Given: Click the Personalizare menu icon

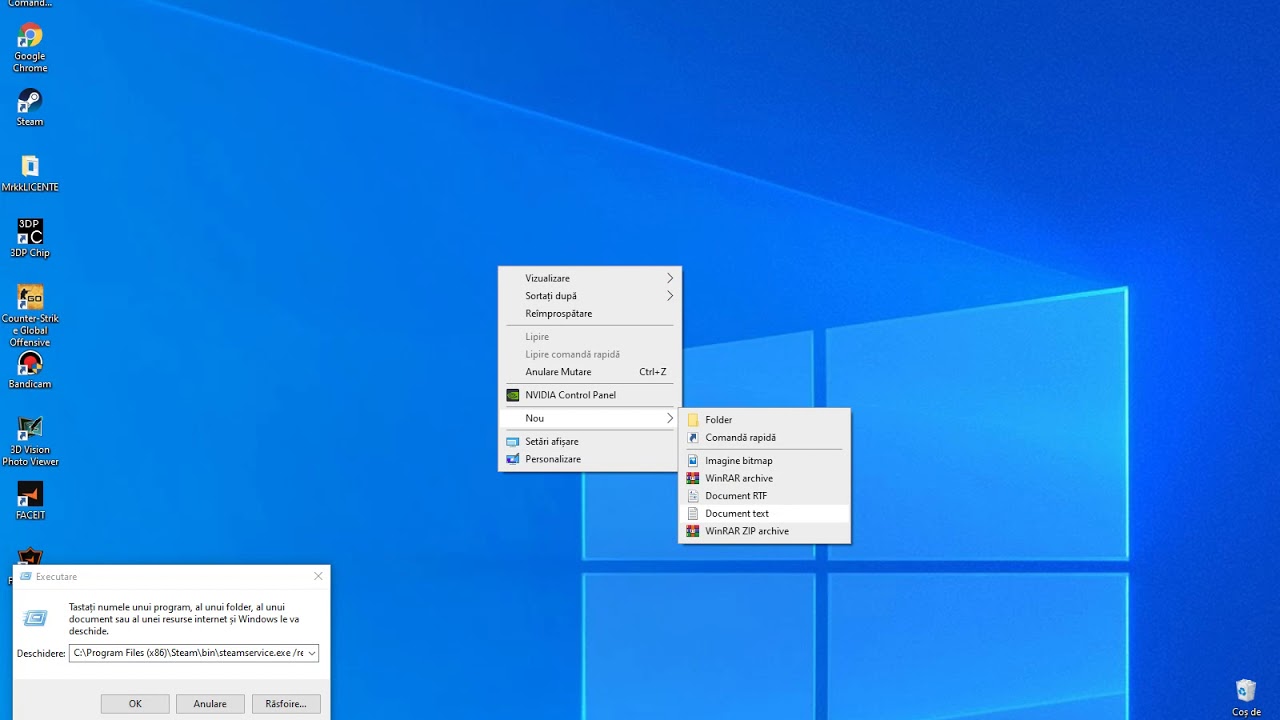Looking at the screenshot, I should click(513, 459).
